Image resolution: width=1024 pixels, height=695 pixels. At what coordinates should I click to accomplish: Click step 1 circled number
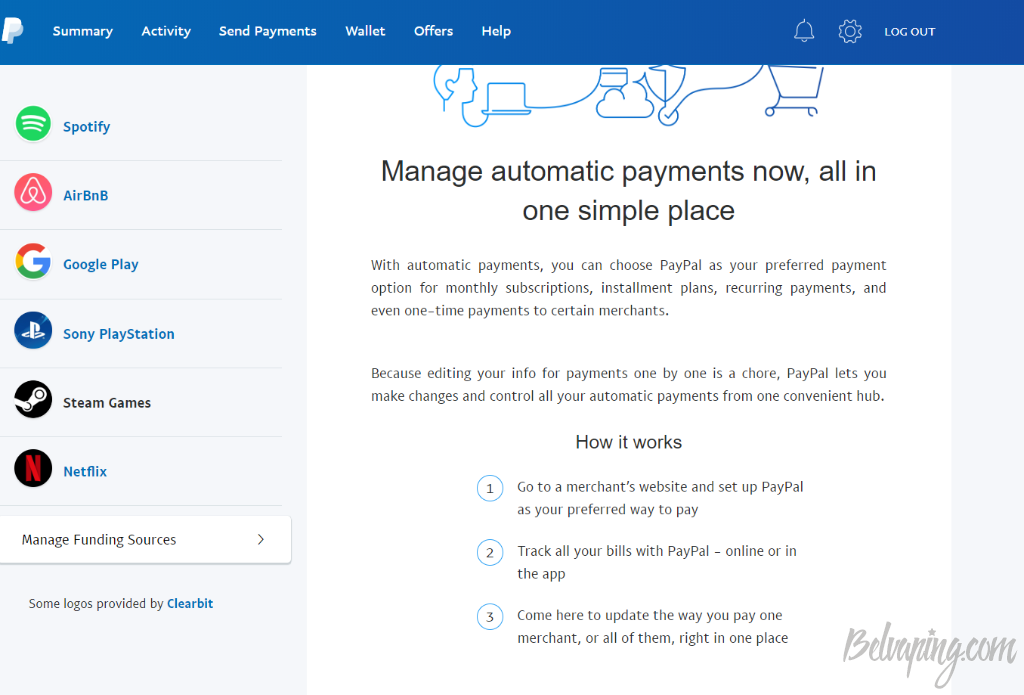pos(490,489)
